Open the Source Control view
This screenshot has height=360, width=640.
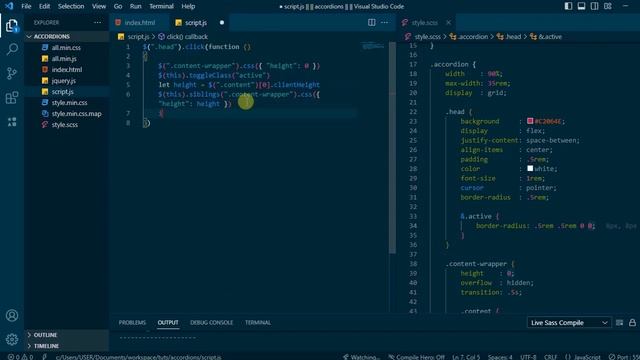(12, 73)
